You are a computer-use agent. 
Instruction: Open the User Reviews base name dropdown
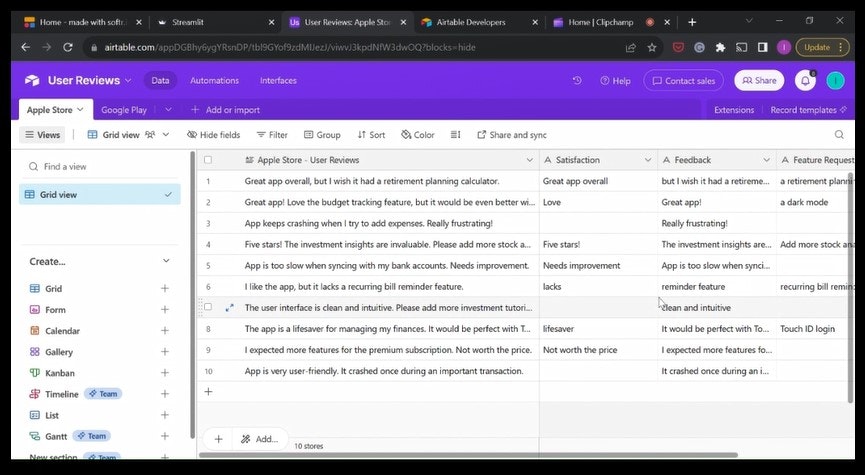point(128,81)
